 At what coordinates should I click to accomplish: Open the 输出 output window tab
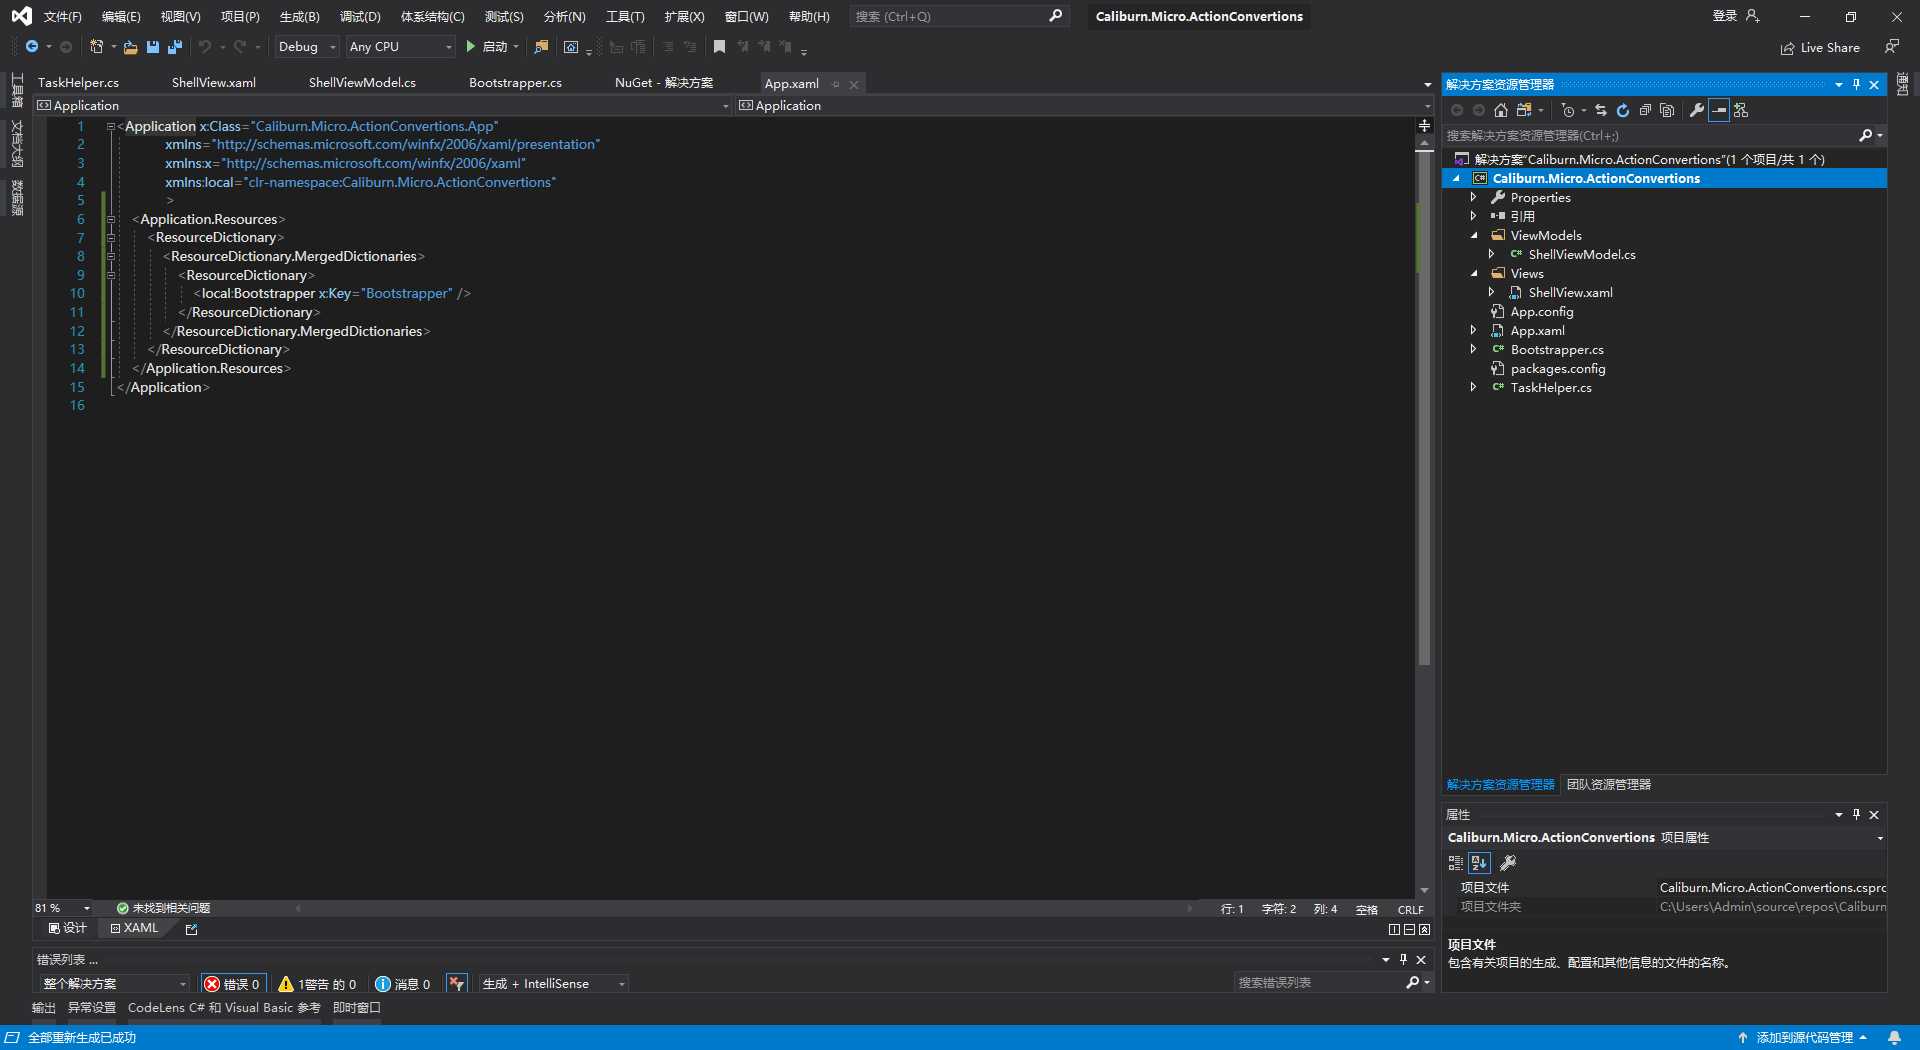tap(44, 1008)
